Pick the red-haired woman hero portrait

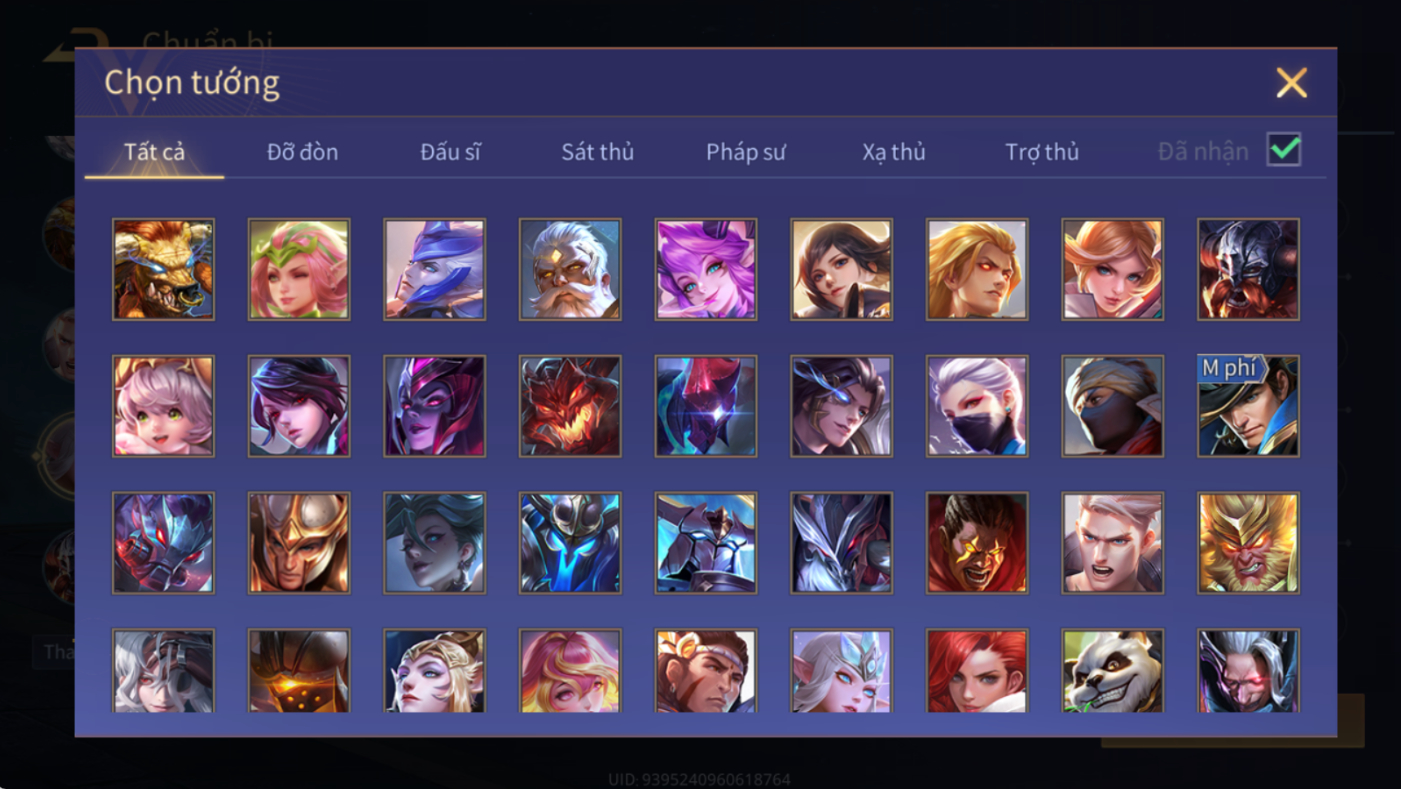977,671
